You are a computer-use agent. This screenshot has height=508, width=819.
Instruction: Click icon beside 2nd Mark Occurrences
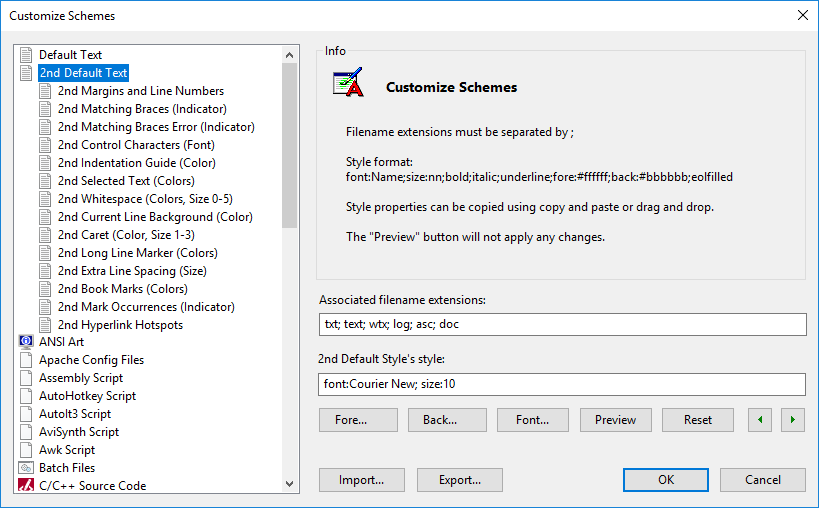coord(45,307)
